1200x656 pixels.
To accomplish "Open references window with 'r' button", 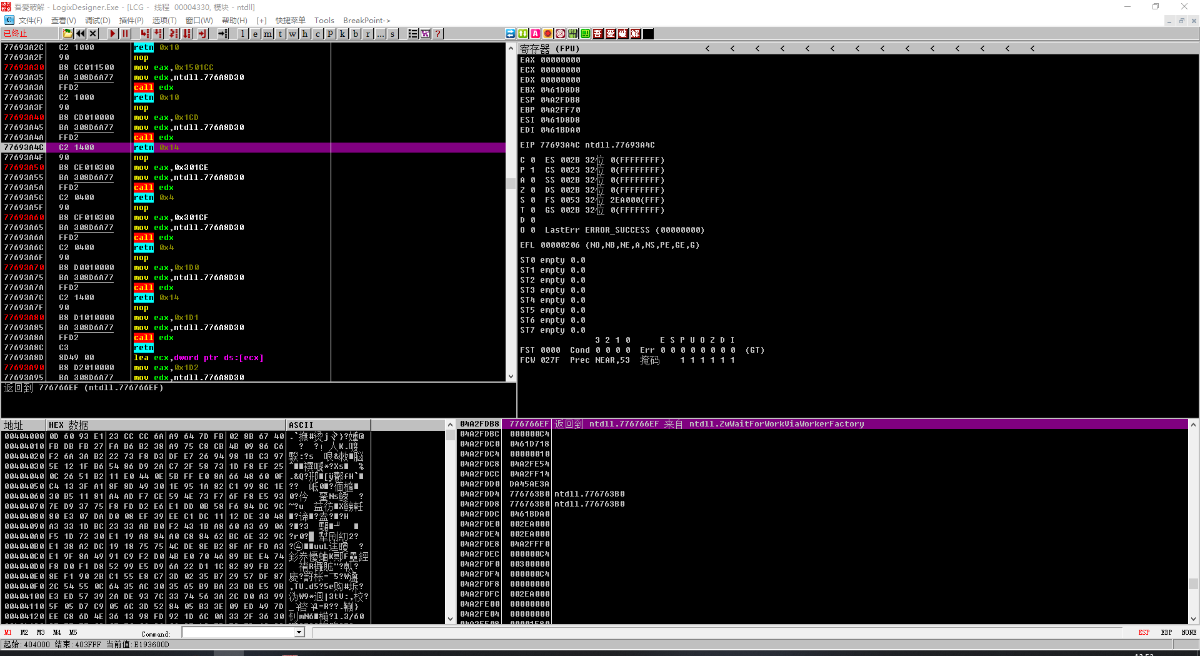I will (368, 33).
